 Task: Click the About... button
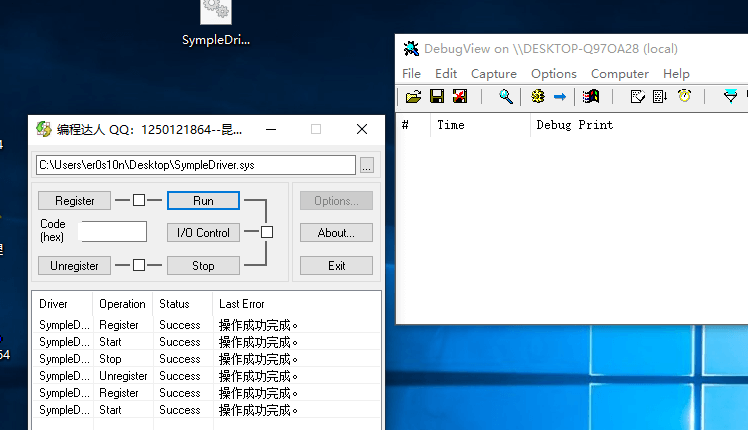click(x=336, y=233)
